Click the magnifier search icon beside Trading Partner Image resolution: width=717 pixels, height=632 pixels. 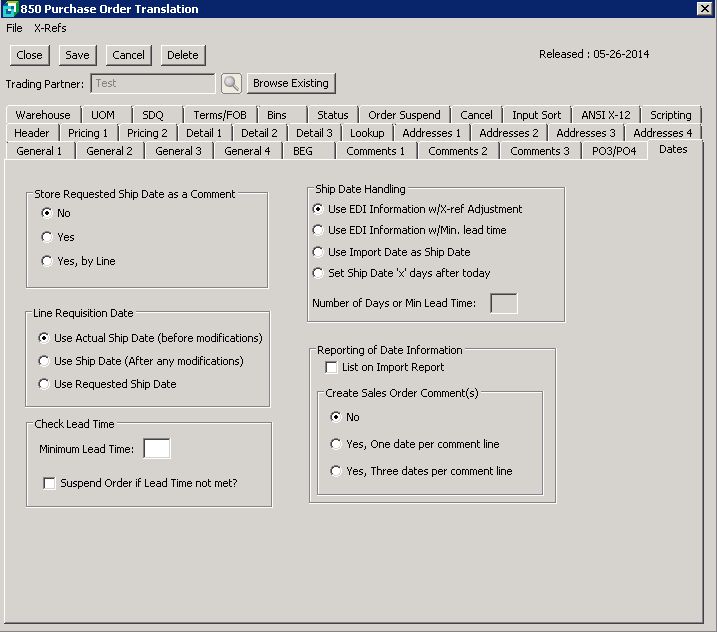tap(231, 84)
